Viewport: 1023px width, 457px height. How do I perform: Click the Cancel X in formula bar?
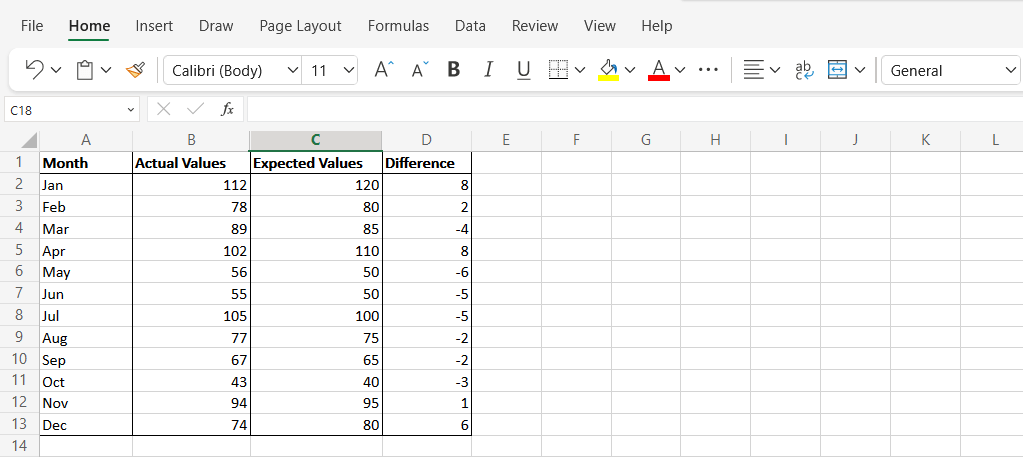click(x=164, y=110)
